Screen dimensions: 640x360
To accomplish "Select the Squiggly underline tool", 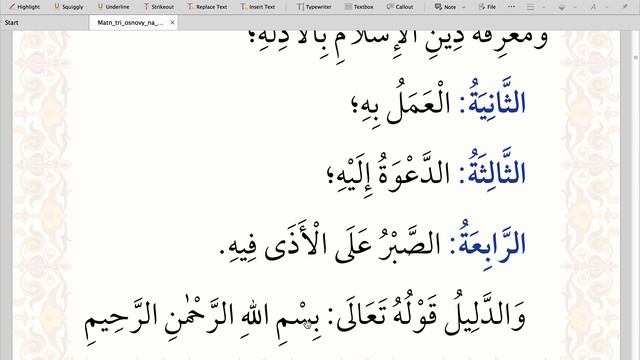I will (69, 7).
